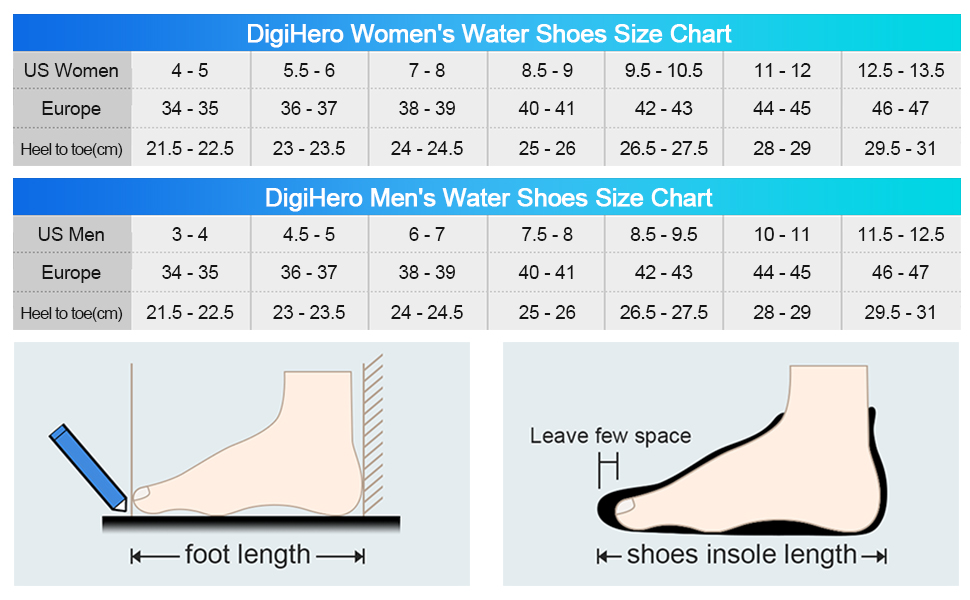Select US Women size 12.5 - 13.5 cell
Viewport: 970px width, 600px height.
pos(900,71)
